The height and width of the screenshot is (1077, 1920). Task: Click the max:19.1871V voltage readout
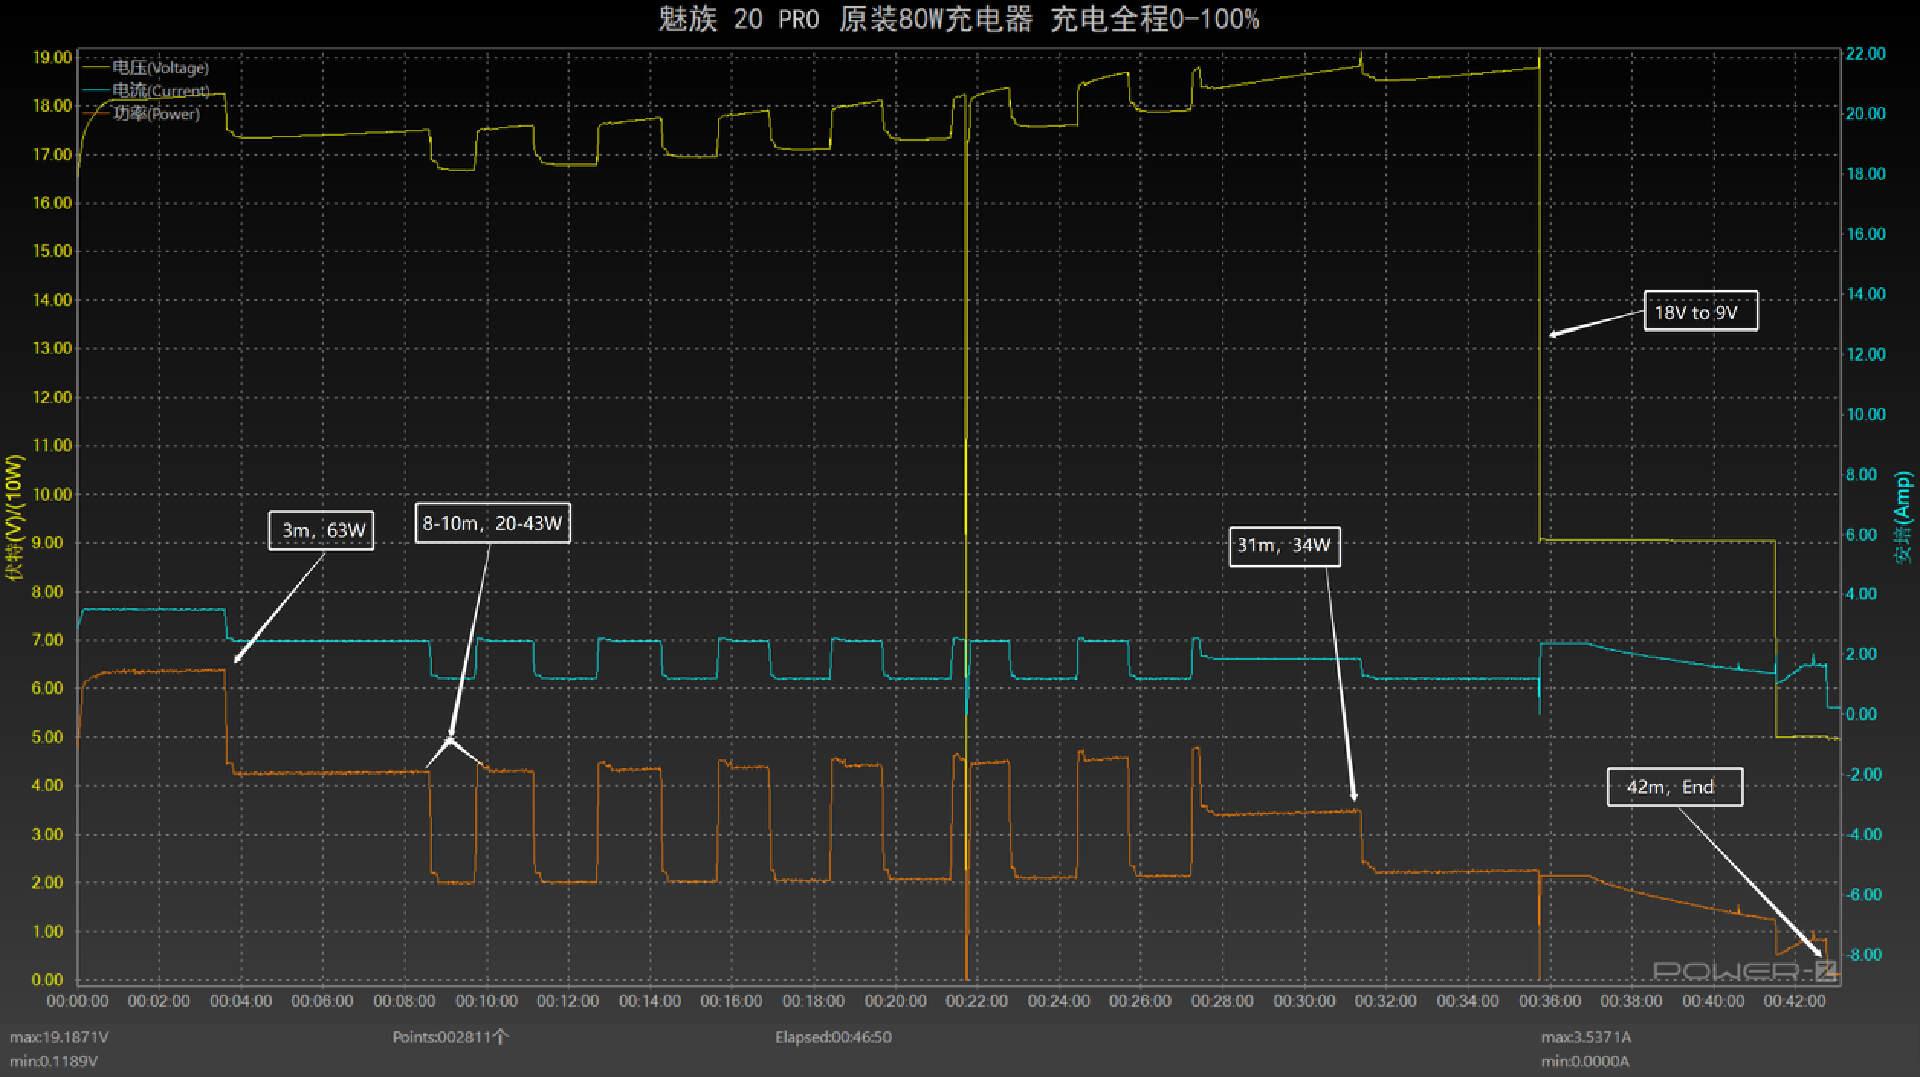click(59, 1037)
